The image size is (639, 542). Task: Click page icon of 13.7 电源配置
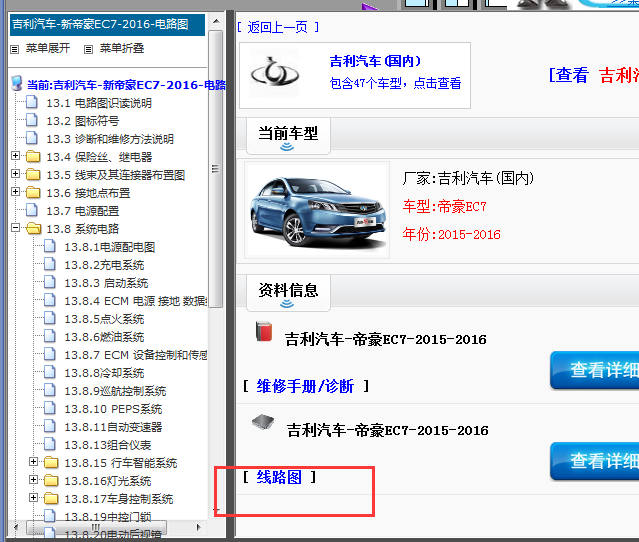[x=32, y=210]
